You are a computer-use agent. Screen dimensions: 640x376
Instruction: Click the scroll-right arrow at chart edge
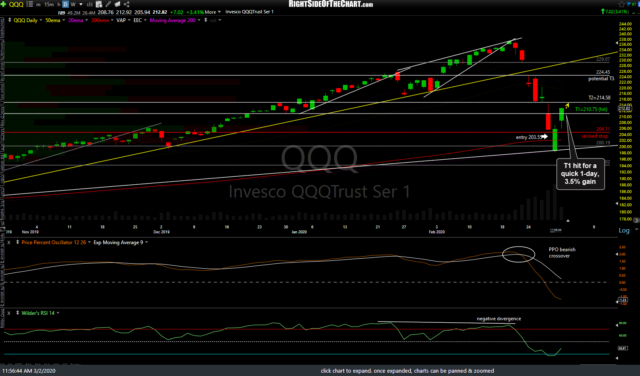click(636, 220)
